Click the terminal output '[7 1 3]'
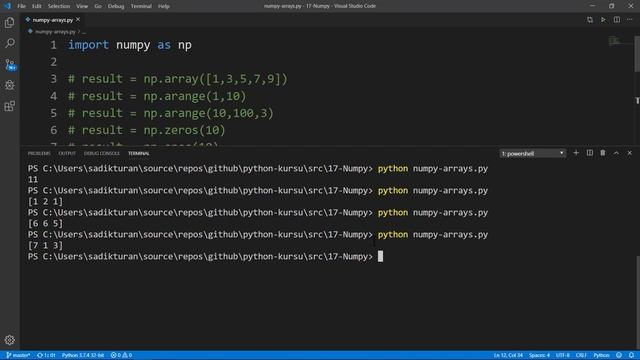 tap(45, 245)
